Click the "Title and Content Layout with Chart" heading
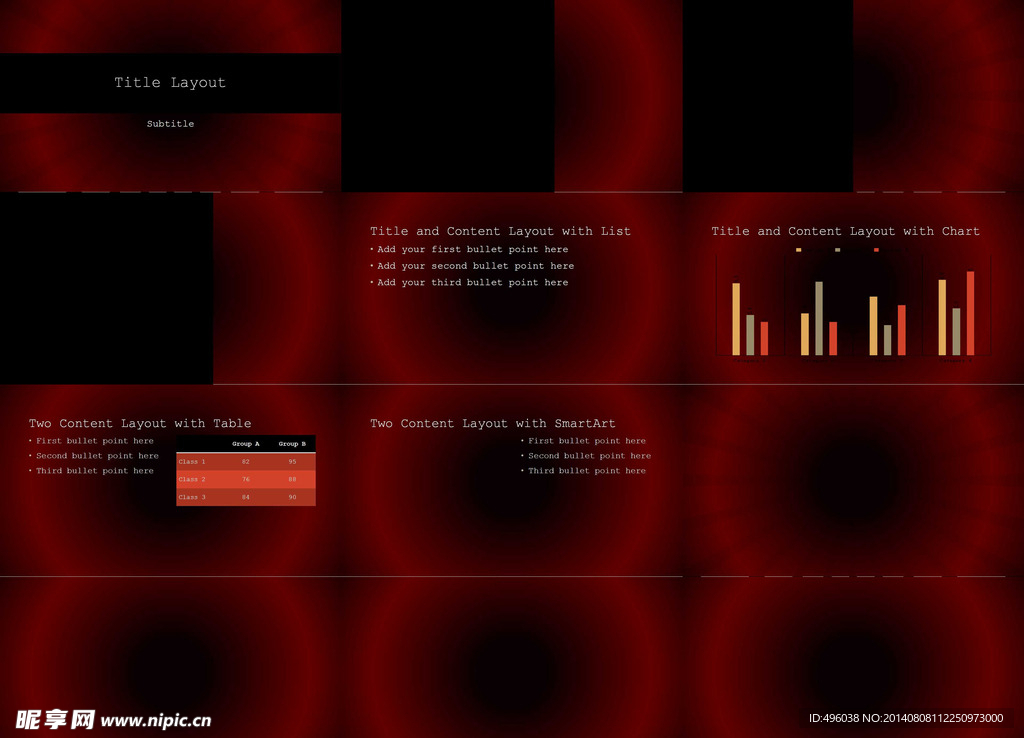The width and height of the screenshot is (1024, 738). pos(845,231)
